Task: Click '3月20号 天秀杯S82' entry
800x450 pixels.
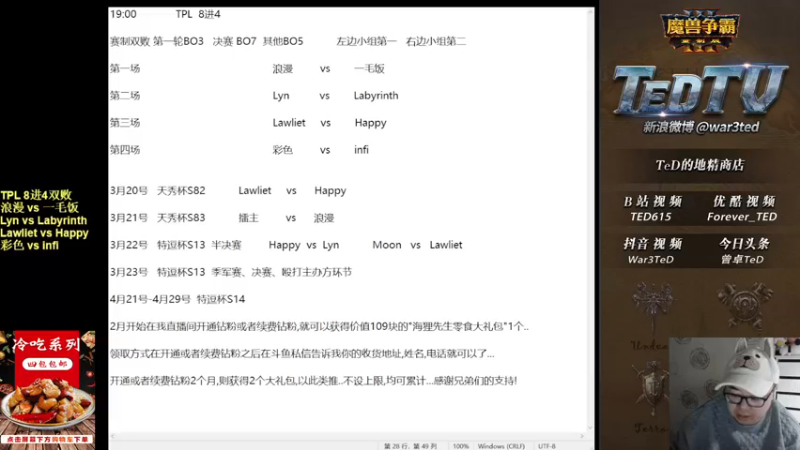Action: [x=158, y=190]
